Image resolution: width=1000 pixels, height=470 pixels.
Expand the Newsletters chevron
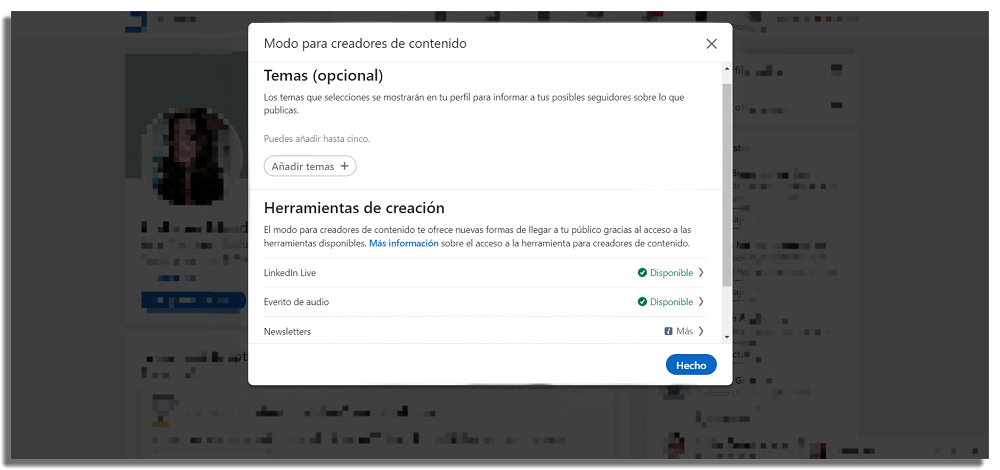pyautogui.click(x=701, y=331)
